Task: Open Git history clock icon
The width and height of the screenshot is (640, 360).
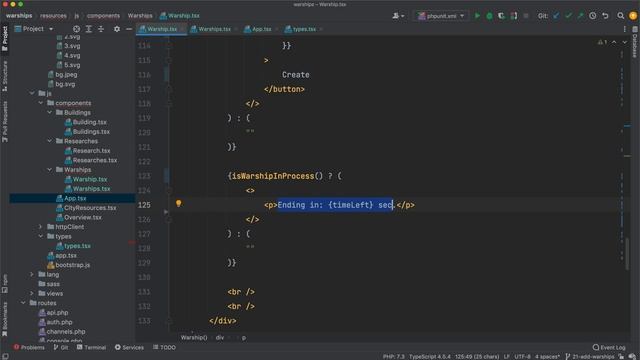Action: coord(593,16)
